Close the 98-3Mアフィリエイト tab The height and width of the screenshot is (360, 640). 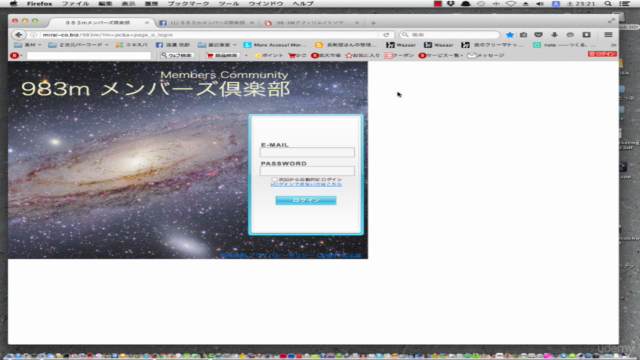pos(357,23)
